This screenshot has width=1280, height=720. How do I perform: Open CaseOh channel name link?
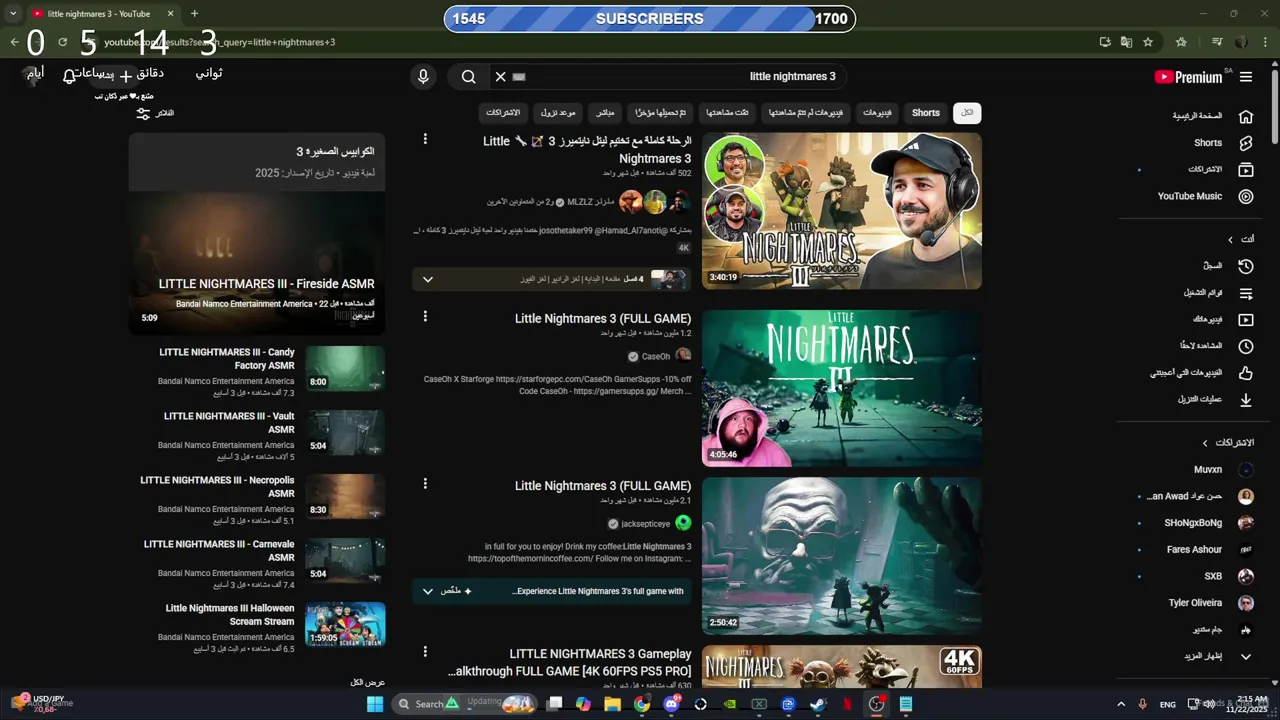pos(656,357)
